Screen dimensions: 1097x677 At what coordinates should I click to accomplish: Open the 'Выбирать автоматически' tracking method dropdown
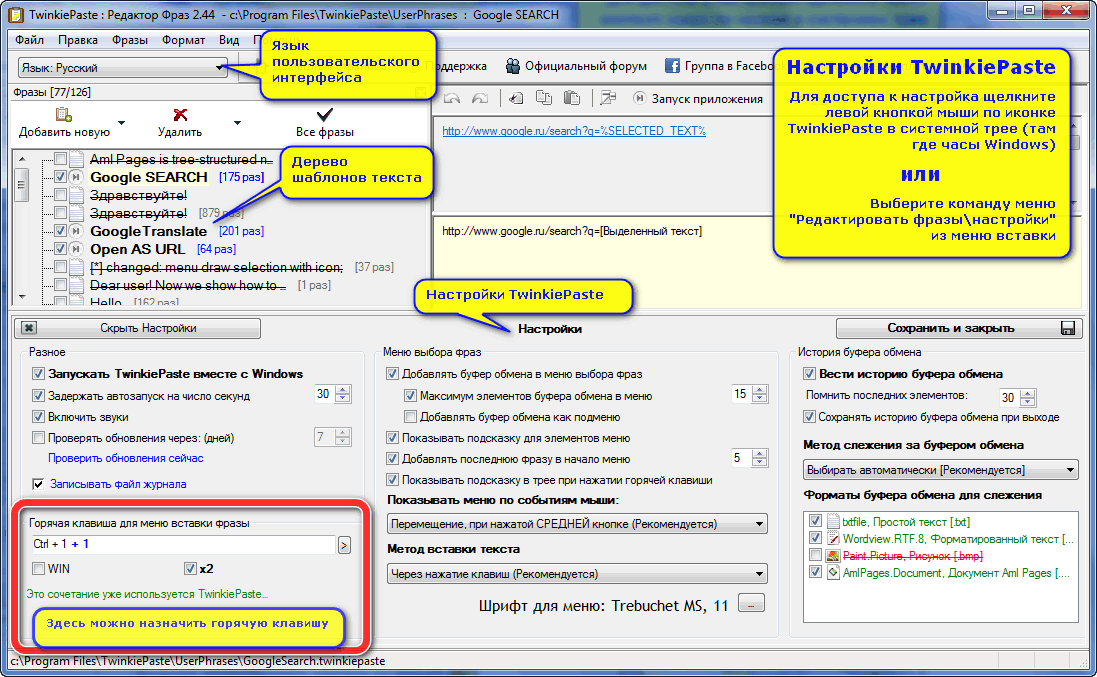pyautogui.click(x=940, y=470)
